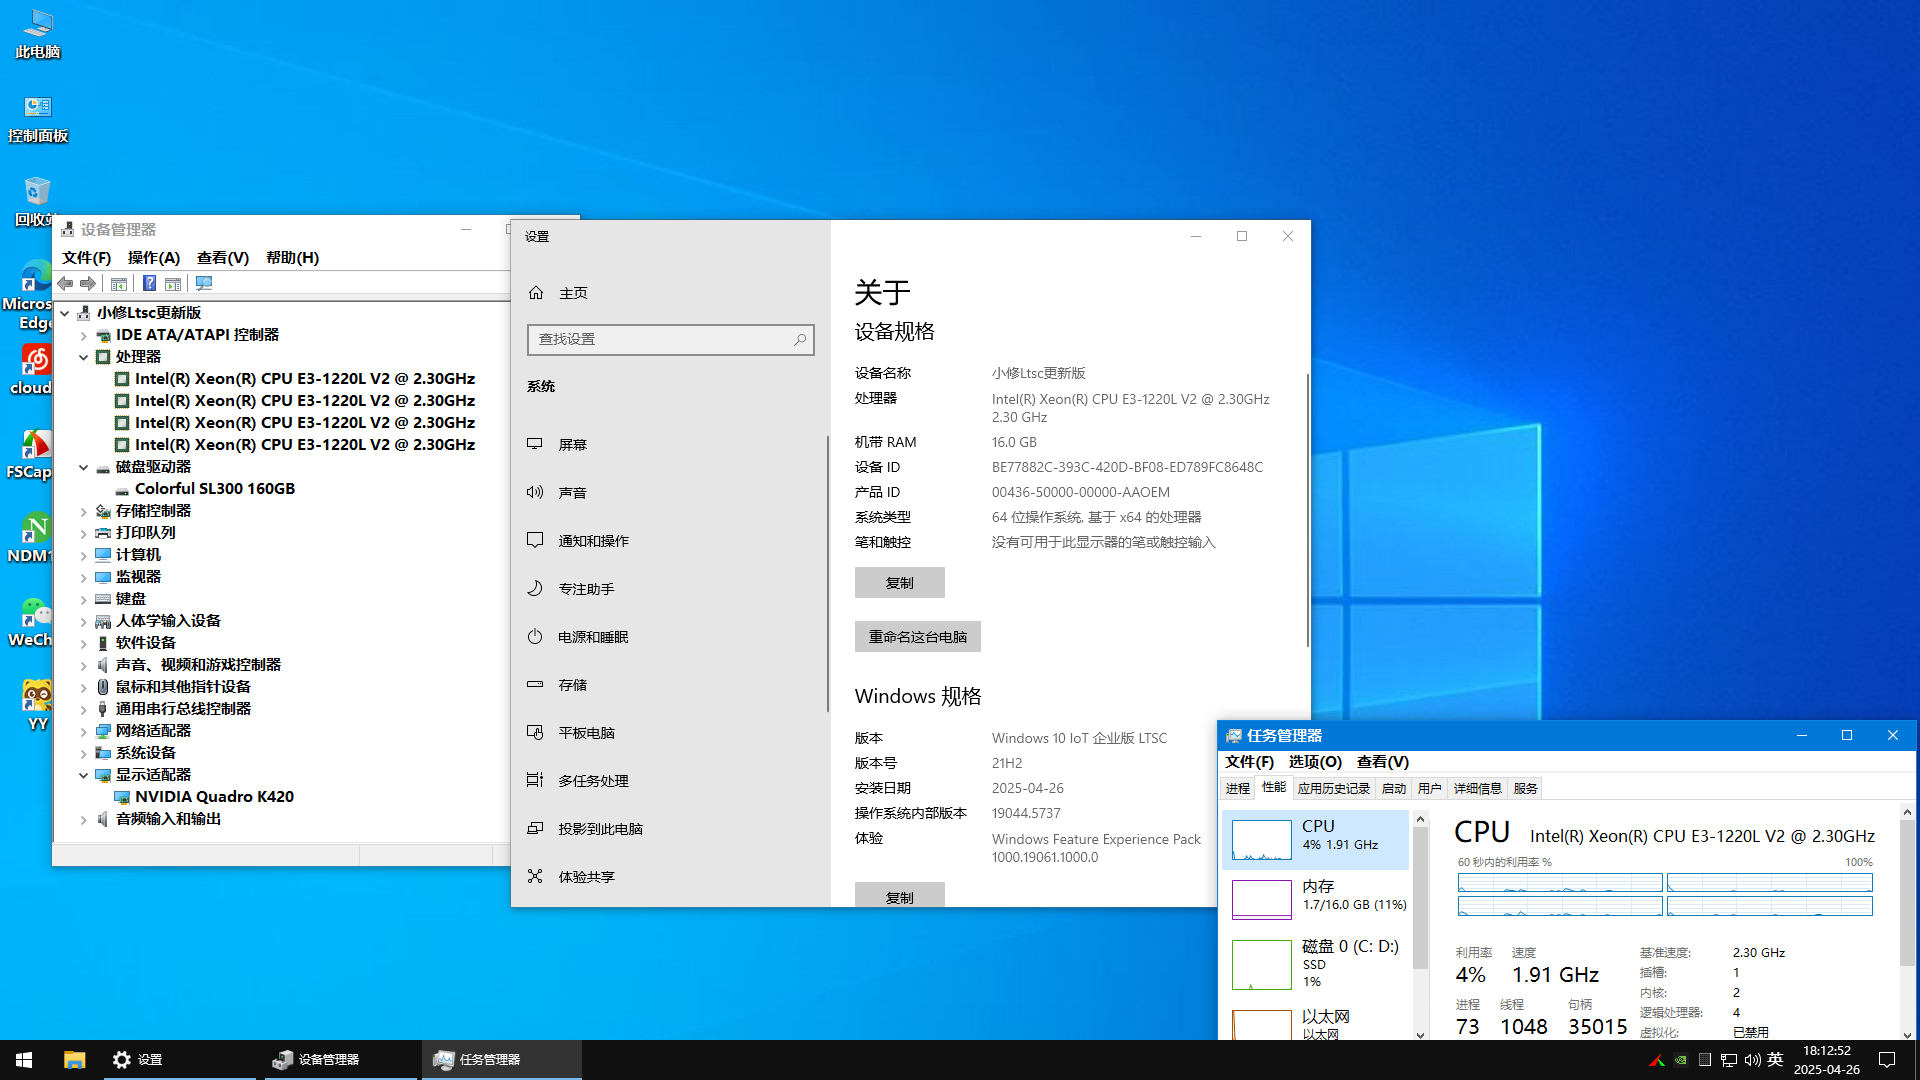Click the 查找设置 search field

[x=670, y=340]
